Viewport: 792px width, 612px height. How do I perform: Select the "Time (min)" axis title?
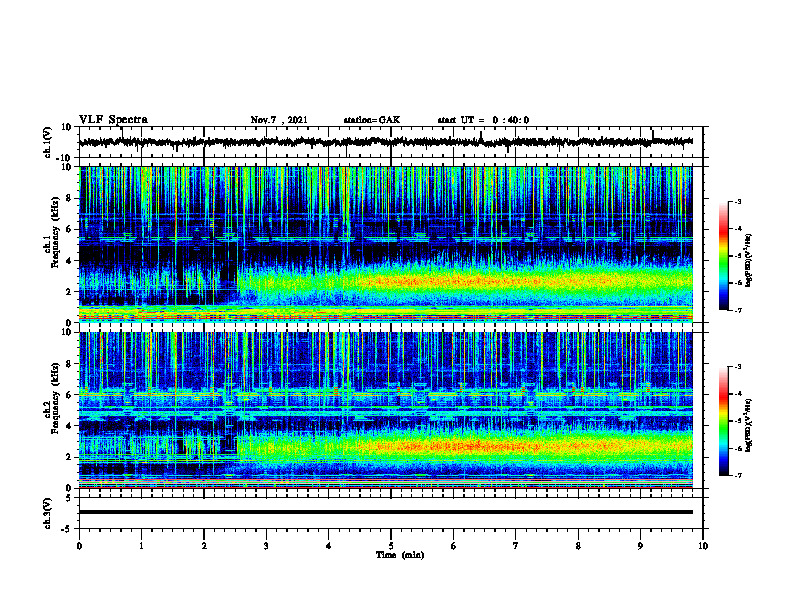coord(400,555)
